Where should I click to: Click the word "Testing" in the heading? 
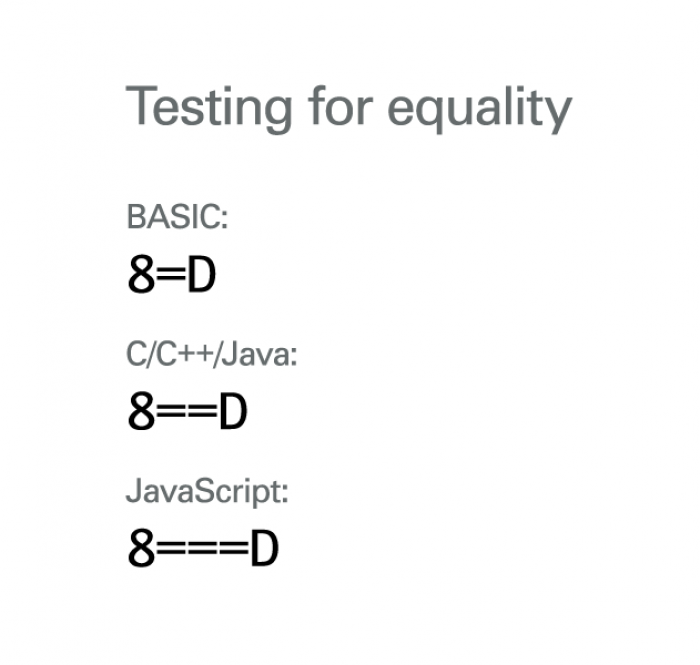point(208,108)
